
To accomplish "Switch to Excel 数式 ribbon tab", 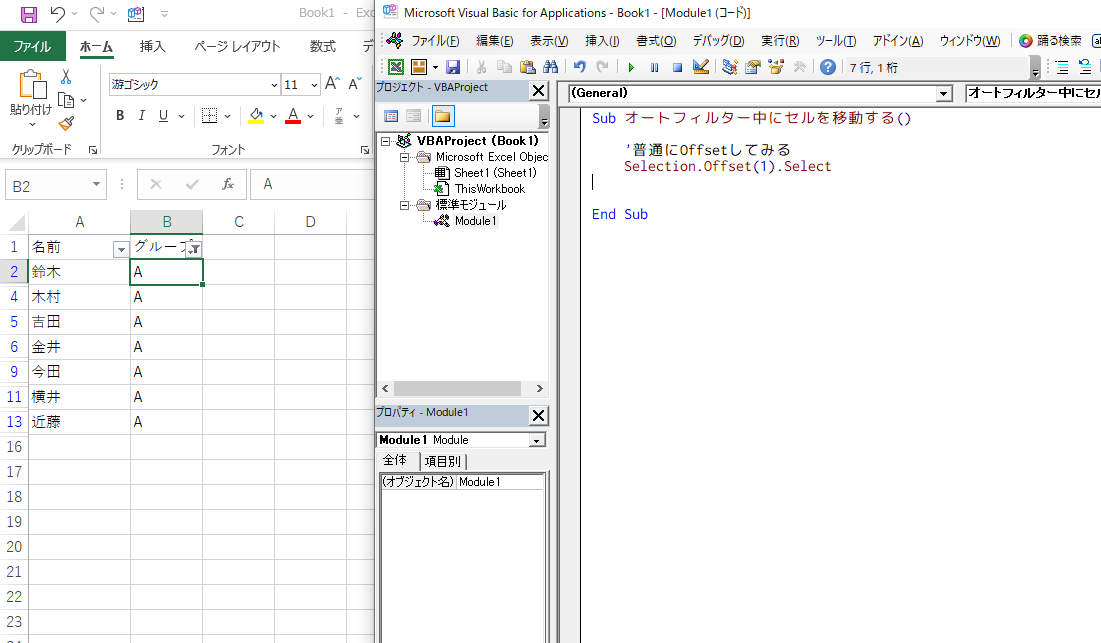I will [322, 46].
